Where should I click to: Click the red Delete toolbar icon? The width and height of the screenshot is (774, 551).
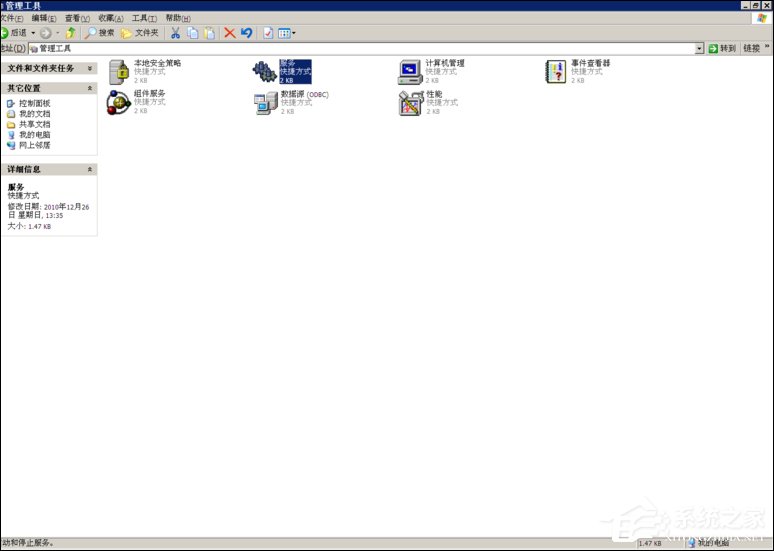[230, 33]
